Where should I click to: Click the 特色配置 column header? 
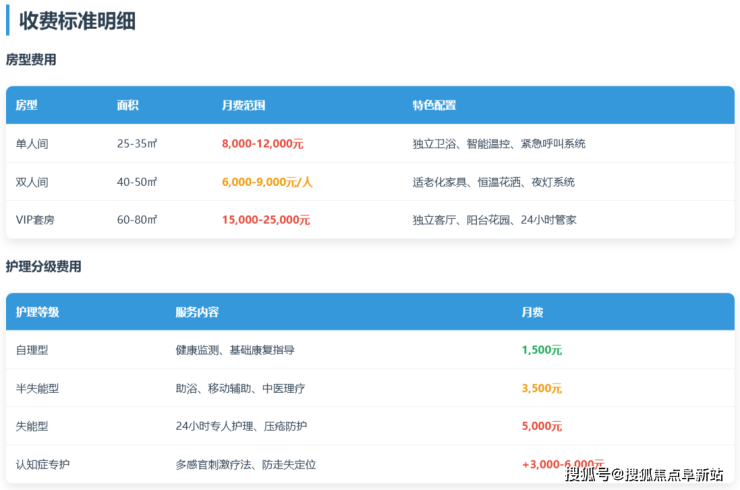[x=434, y=105]
